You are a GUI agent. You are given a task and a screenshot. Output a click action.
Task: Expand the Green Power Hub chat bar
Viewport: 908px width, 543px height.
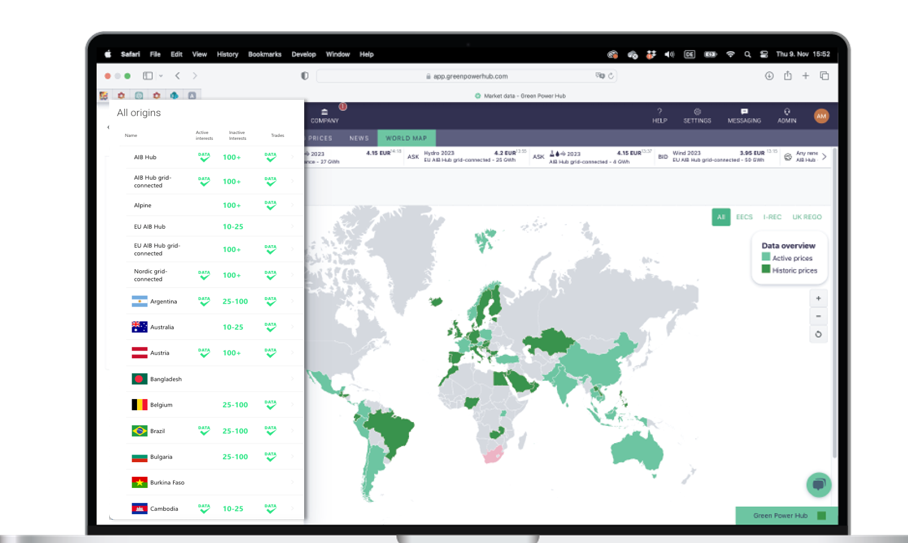tap(786, 515)
